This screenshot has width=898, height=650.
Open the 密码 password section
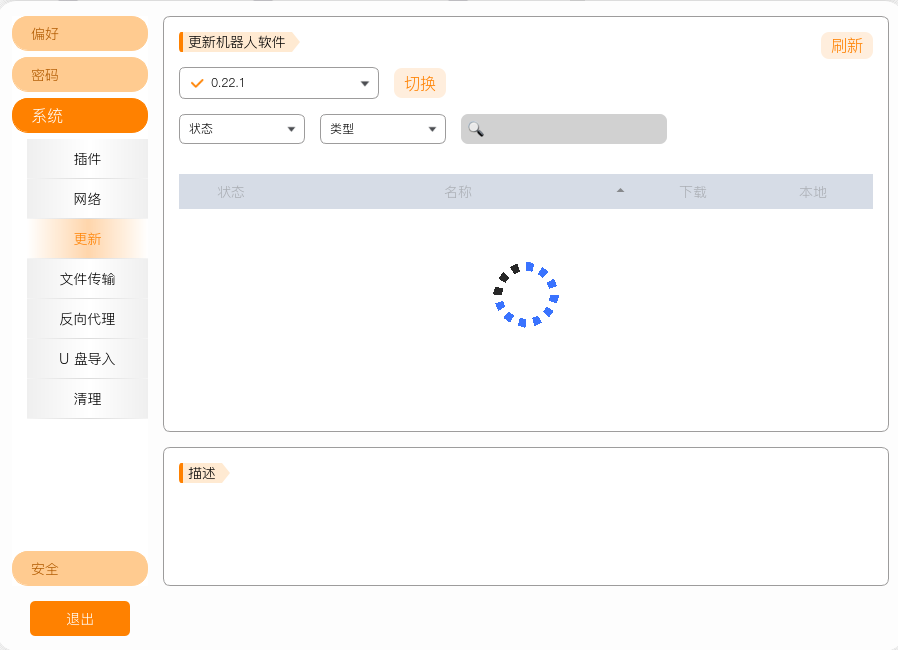pos(80,75)
